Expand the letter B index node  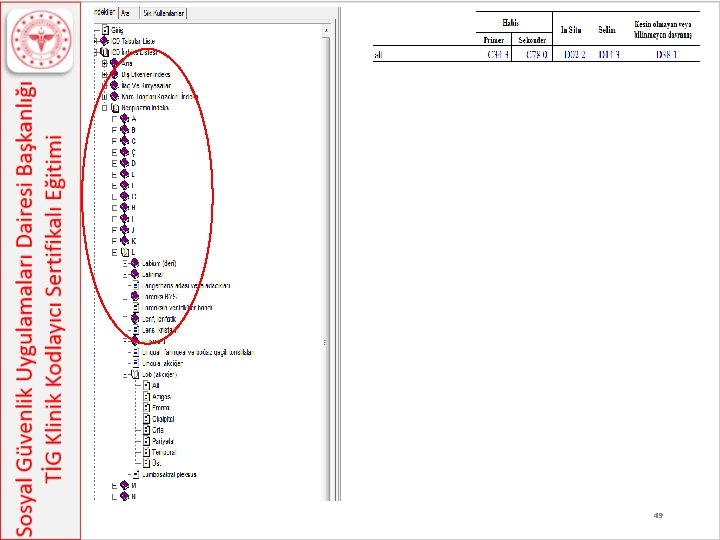(114, 130)
